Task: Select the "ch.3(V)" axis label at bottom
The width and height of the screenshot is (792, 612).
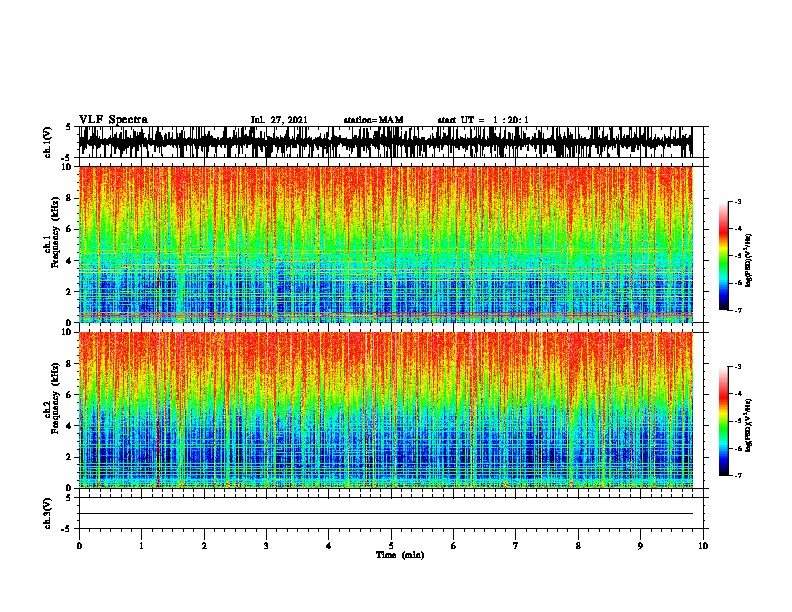Action: point(48,514)
